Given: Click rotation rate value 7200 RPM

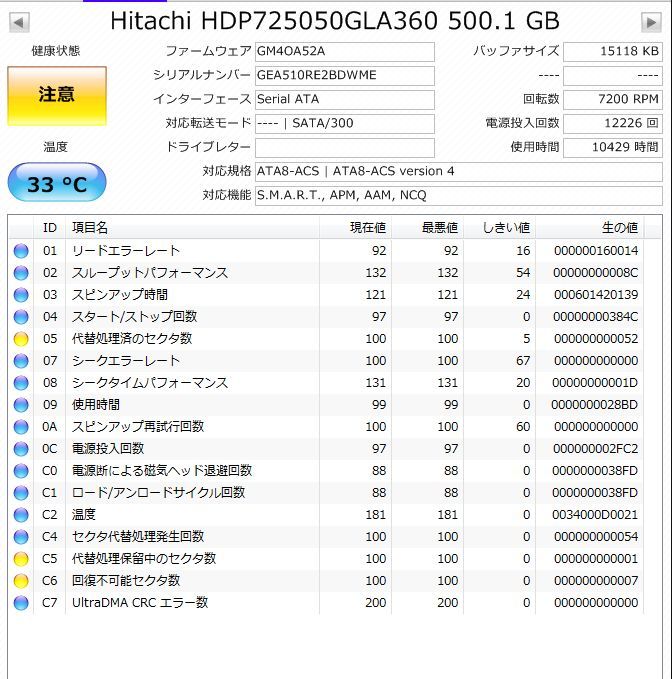Looking at the screenshot, I should coord(613,100).
